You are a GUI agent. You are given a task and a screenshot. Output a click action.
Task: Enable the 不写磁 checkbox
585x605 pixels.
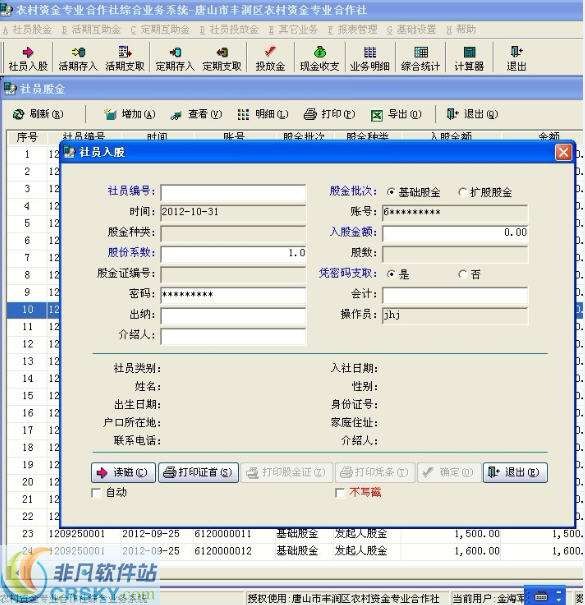340,493
